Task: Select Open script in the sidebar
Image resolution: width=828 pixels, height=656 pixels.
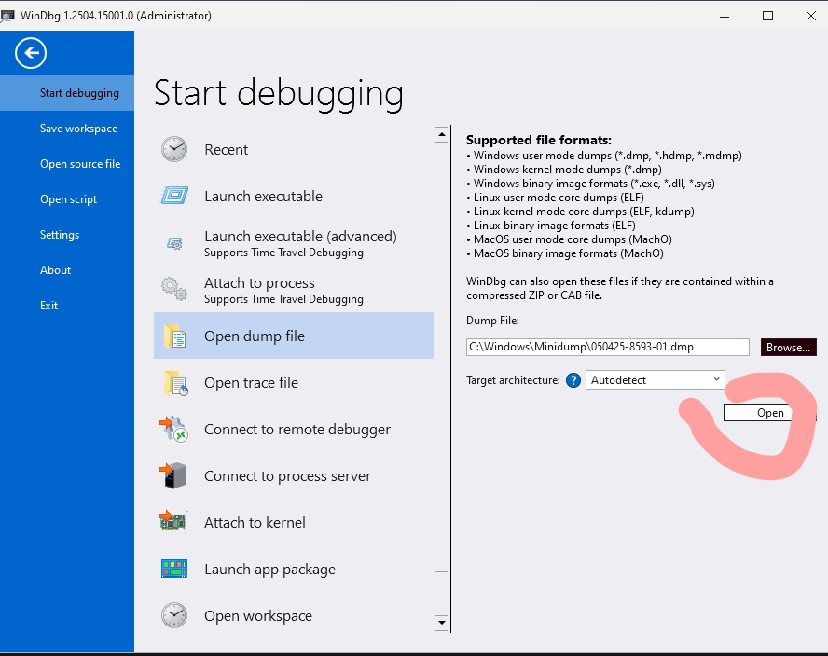Action: click(67, 199)
